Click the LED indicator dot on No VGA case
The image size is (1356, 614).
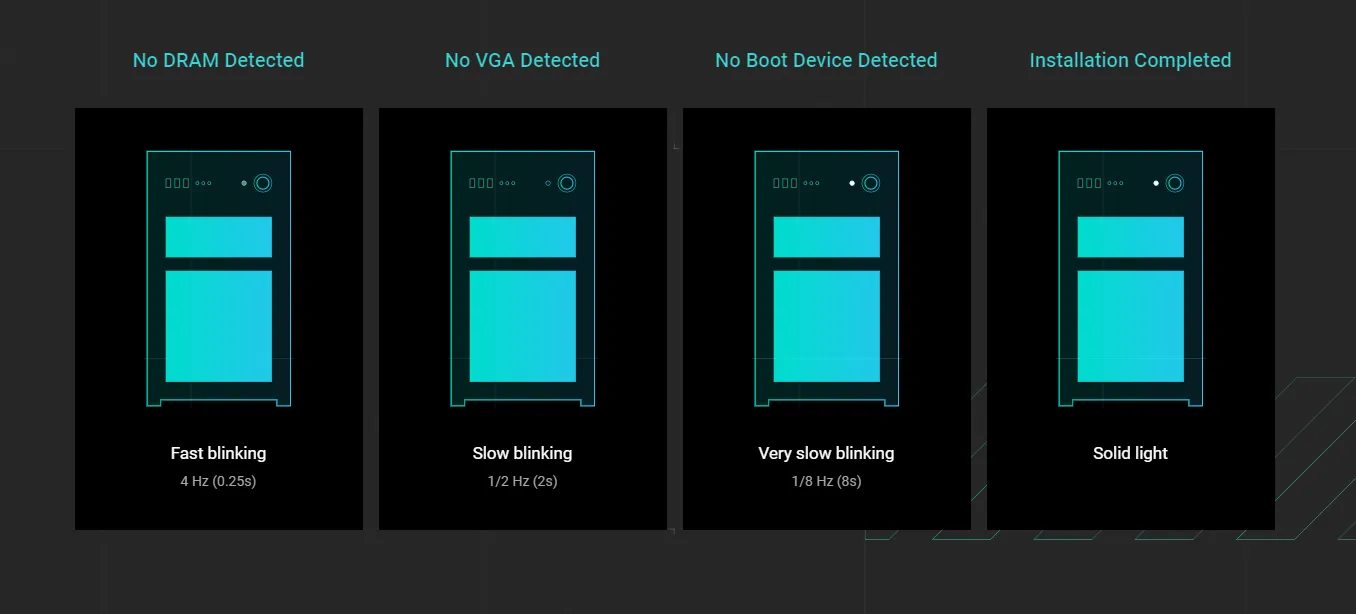[x=548, y=183]
